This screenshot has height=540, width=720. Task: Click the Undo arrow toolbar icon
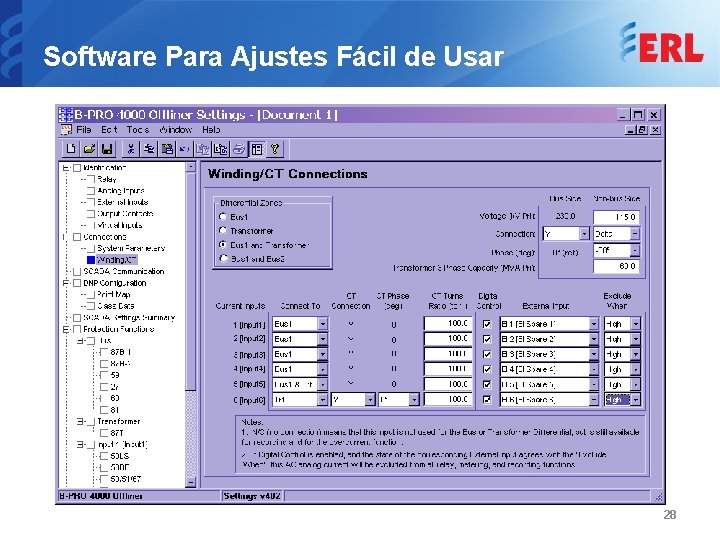click(185, 149)
